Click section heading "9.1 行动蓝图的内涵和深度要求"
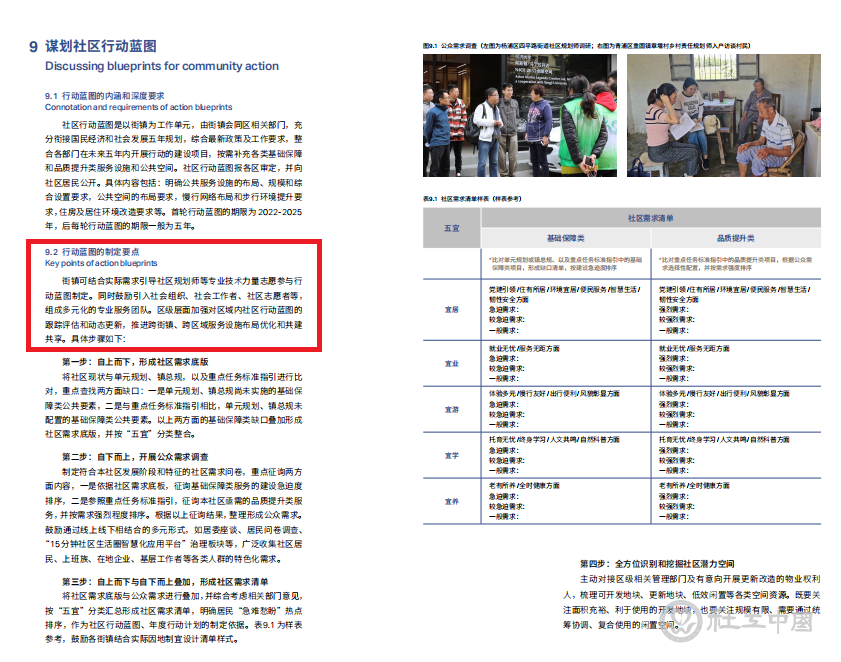 tap(105, 95)
